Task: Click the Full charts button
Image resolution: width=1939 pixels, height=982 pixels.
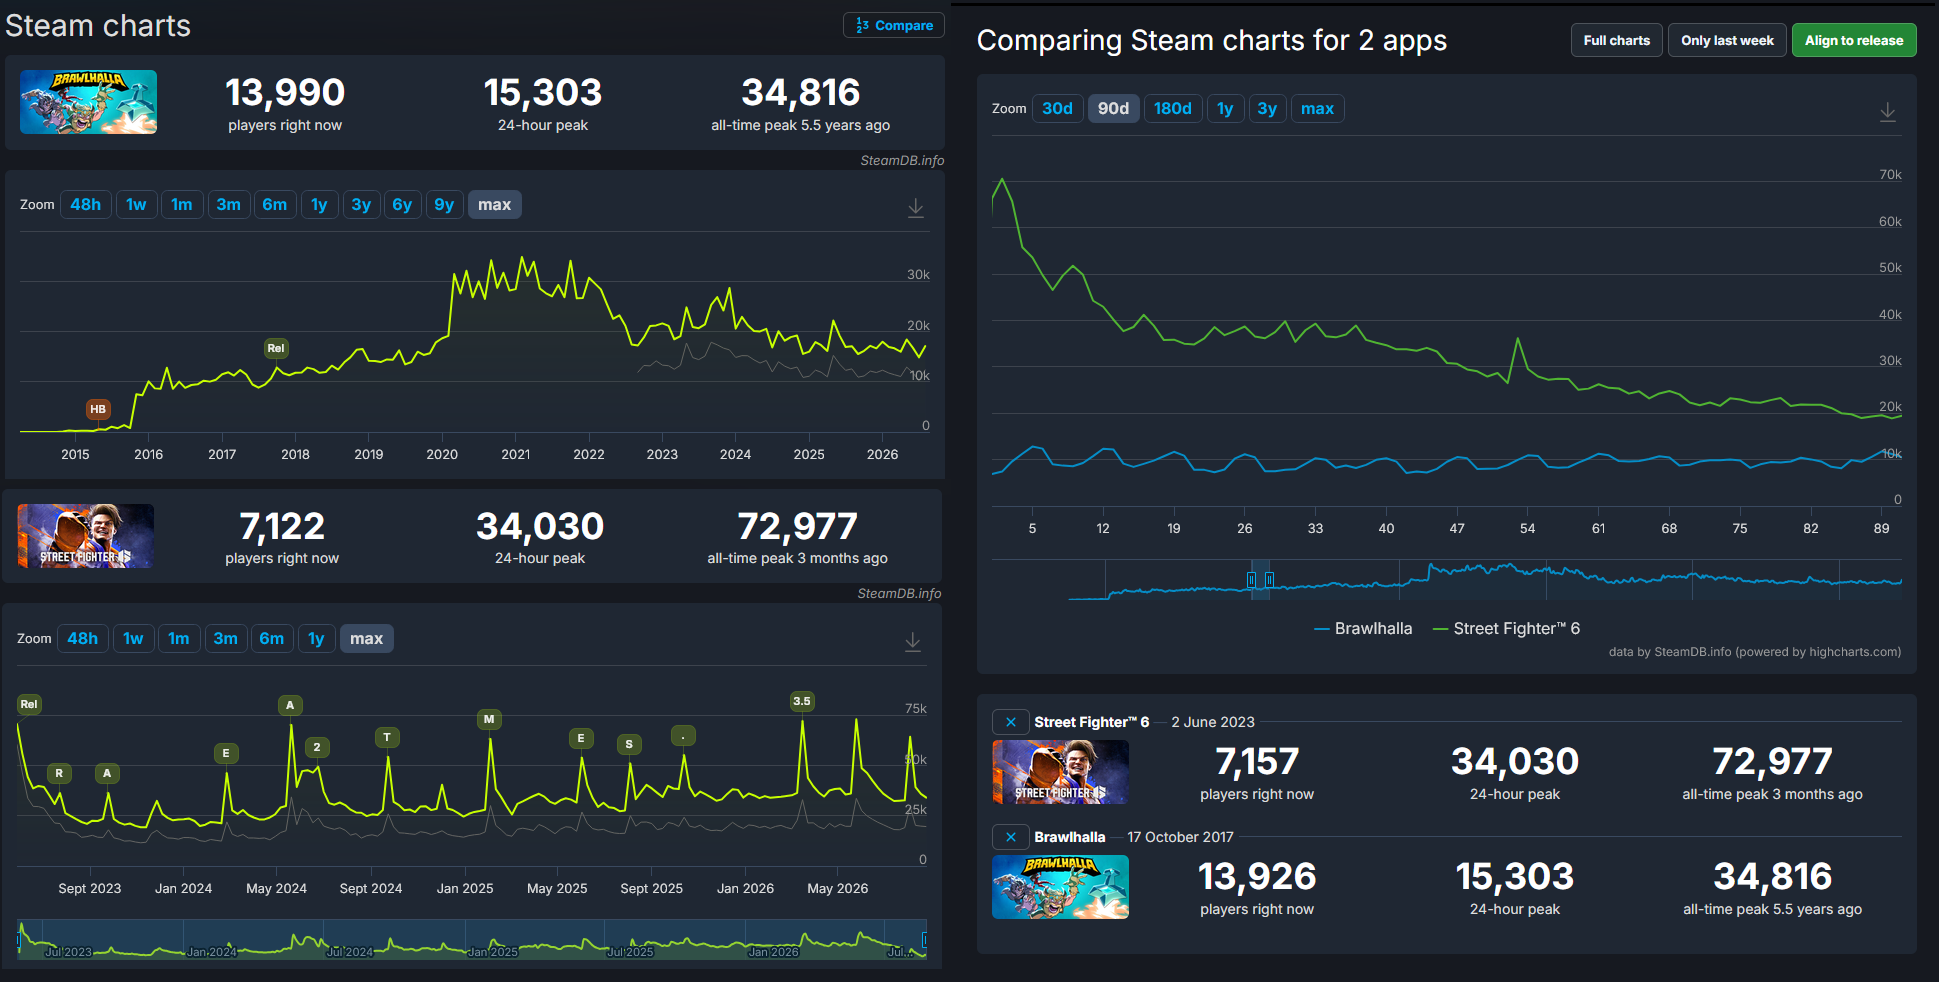Action: click(x=1617, y=41)
